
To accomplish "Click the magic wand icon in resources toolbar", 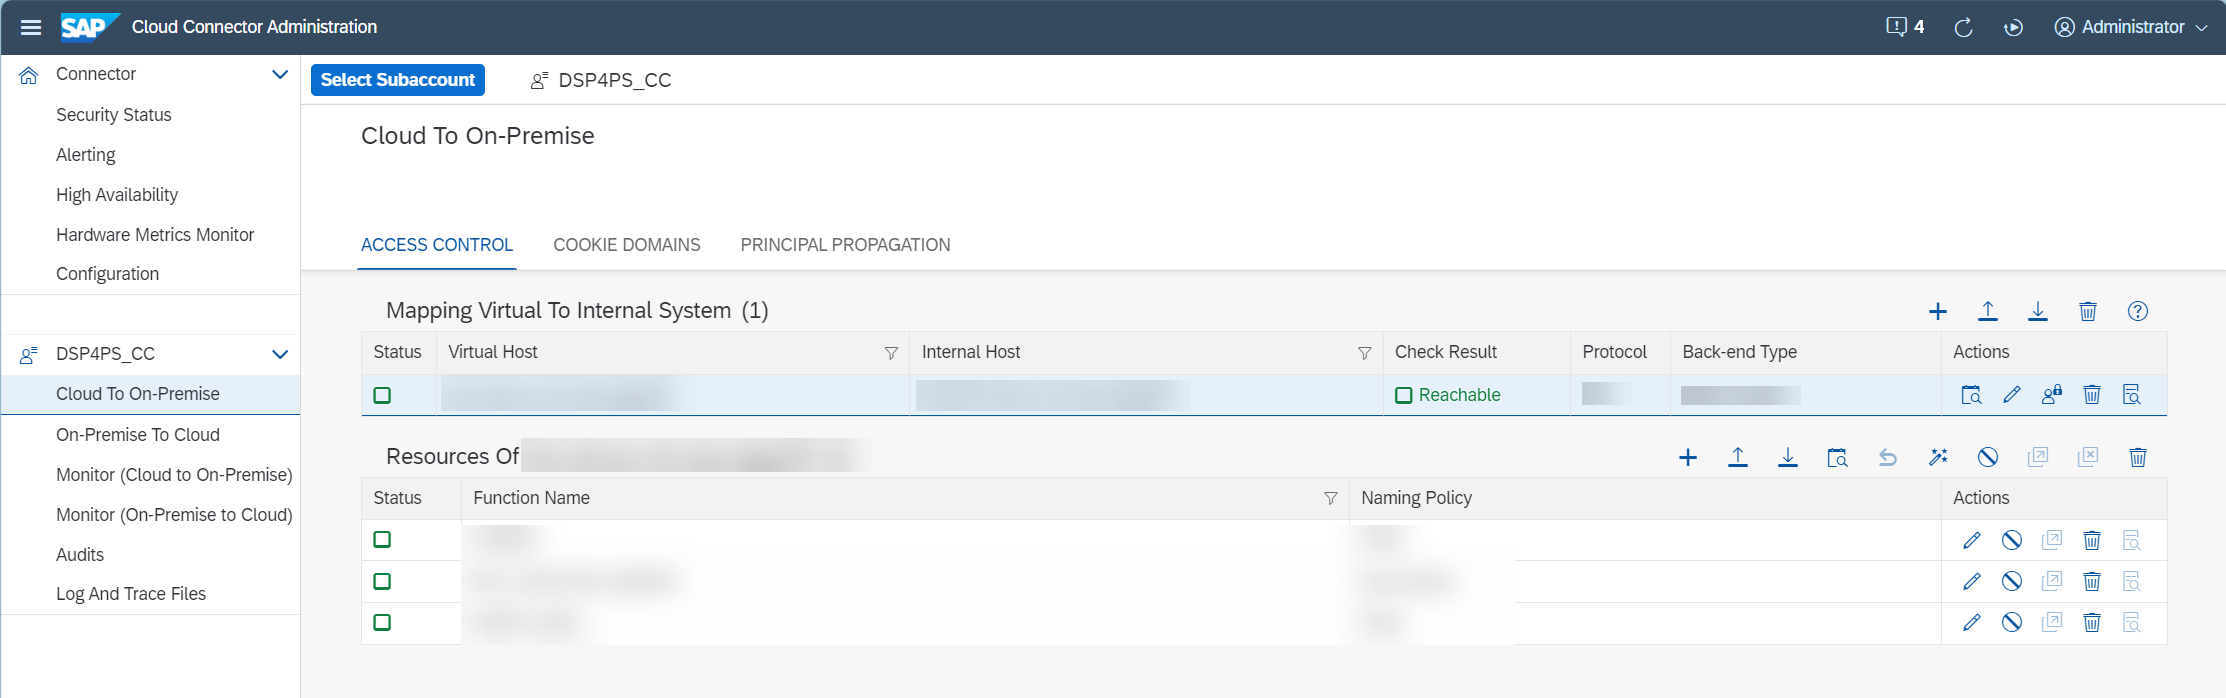I will click(x=1938, y=457).
